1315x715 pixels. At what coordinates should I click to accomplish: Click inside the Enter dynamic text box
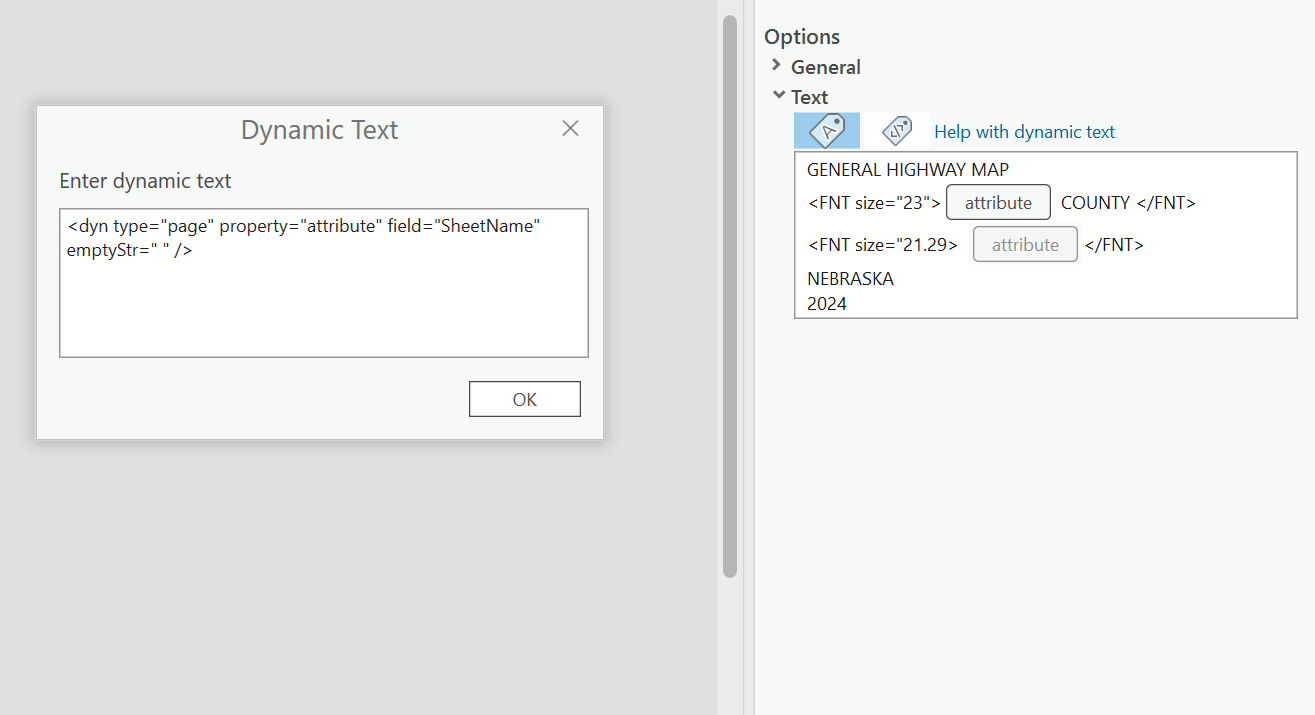pos(324,283)
